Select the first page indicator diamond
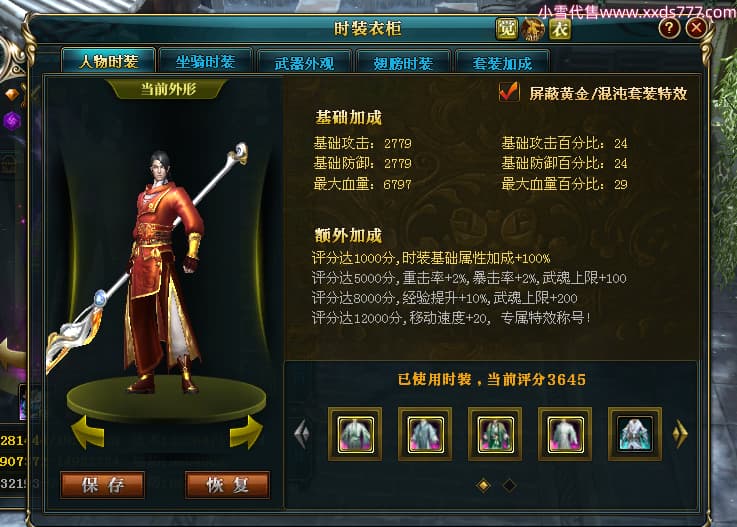Viewport: 737px width, 527px height. pyautogui.click(x=484, y=485)
